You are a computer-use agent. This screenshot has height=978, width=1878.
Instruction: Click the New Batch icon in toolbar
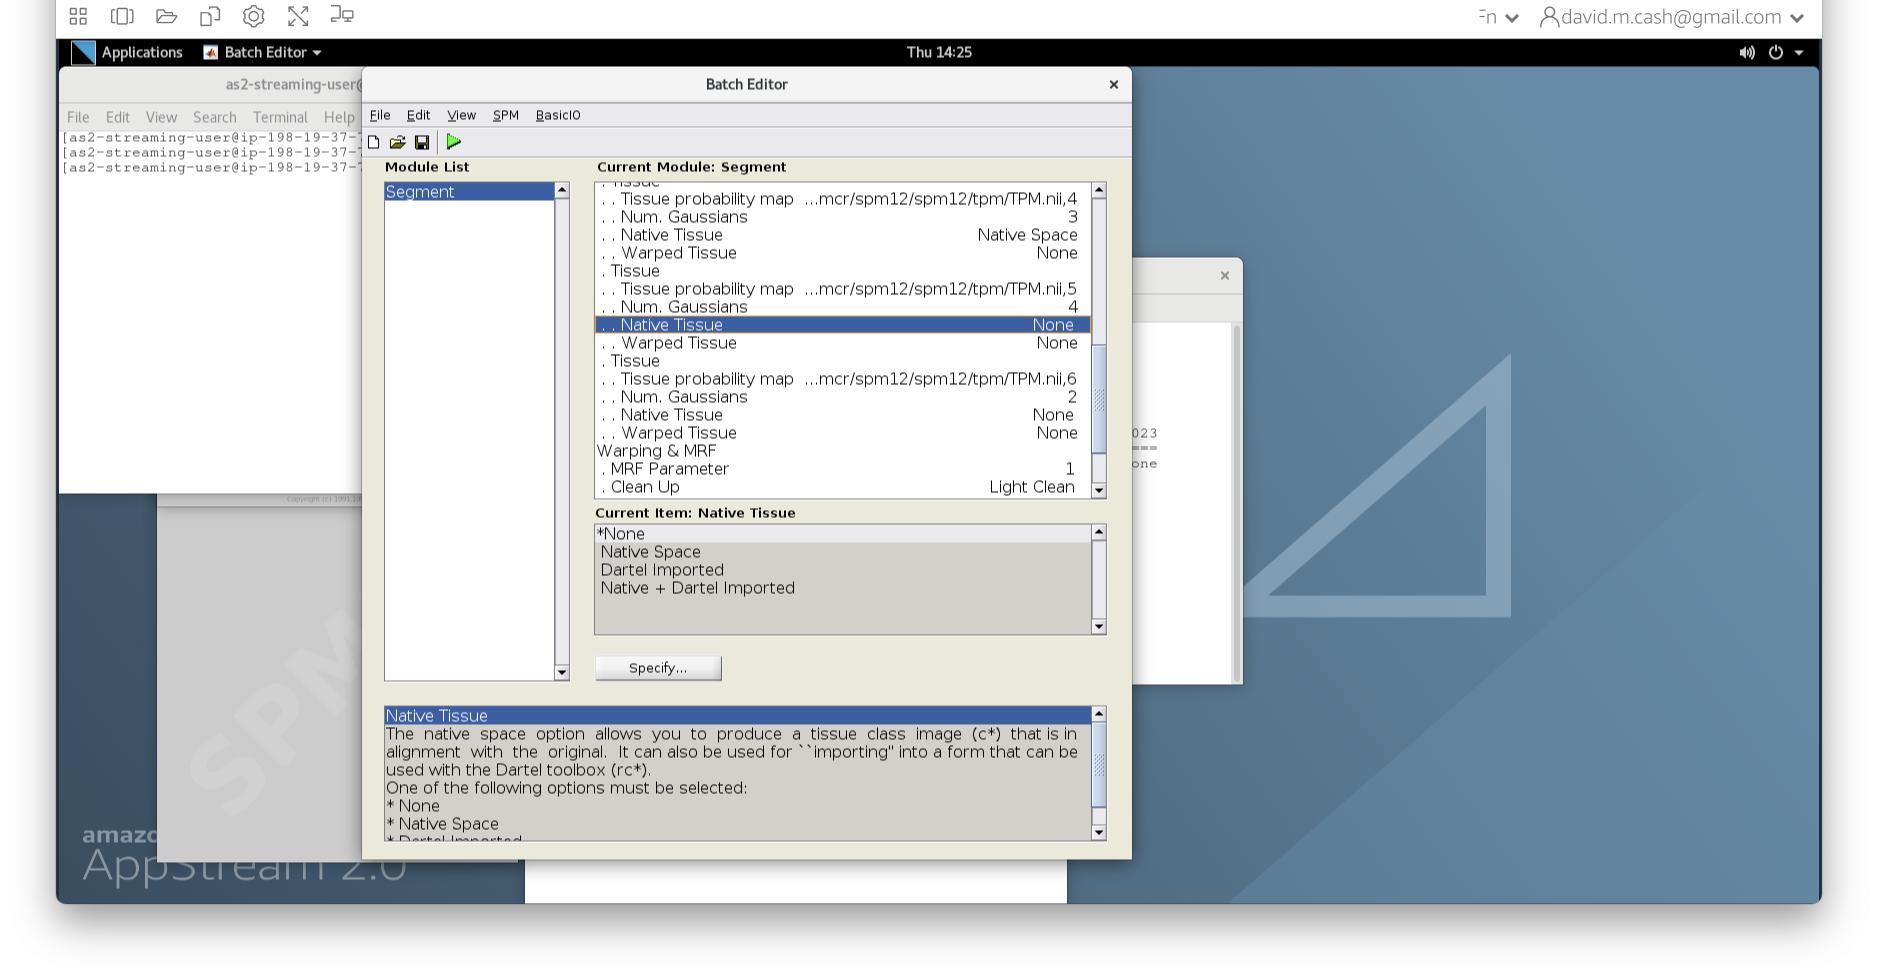coord(374,142)
